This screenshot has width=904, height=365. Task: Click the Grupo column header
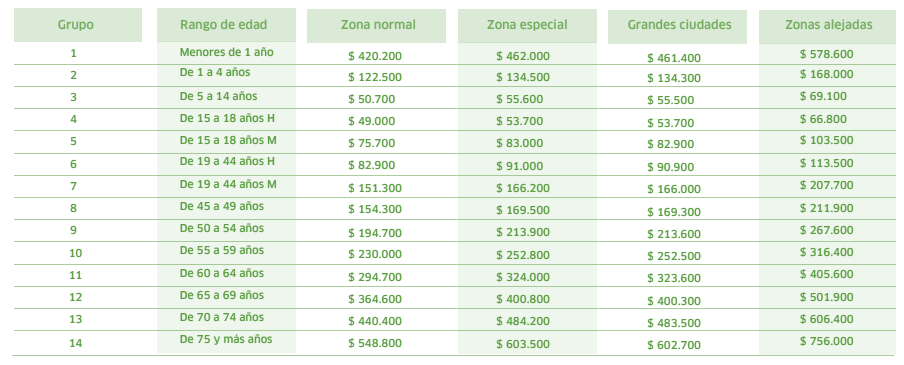point(78,25)
